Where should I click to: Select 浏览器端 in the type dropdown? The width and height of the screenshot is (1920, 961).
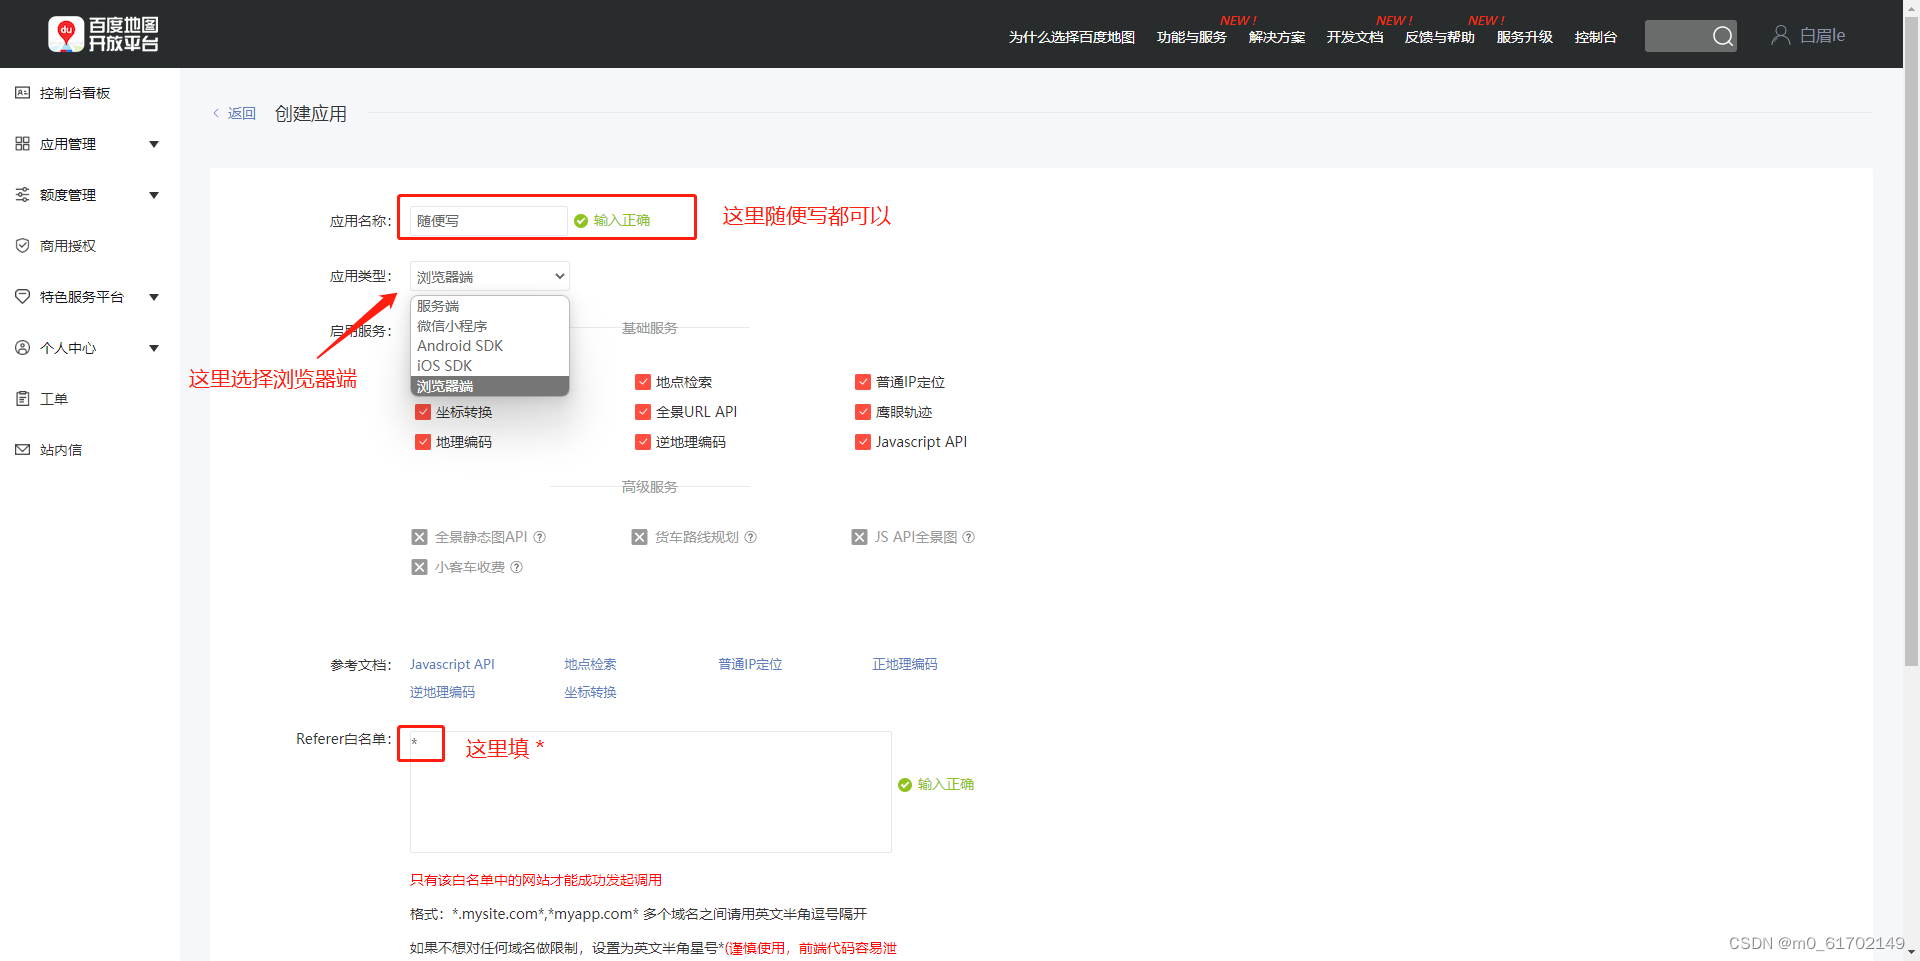click(490, 386)
